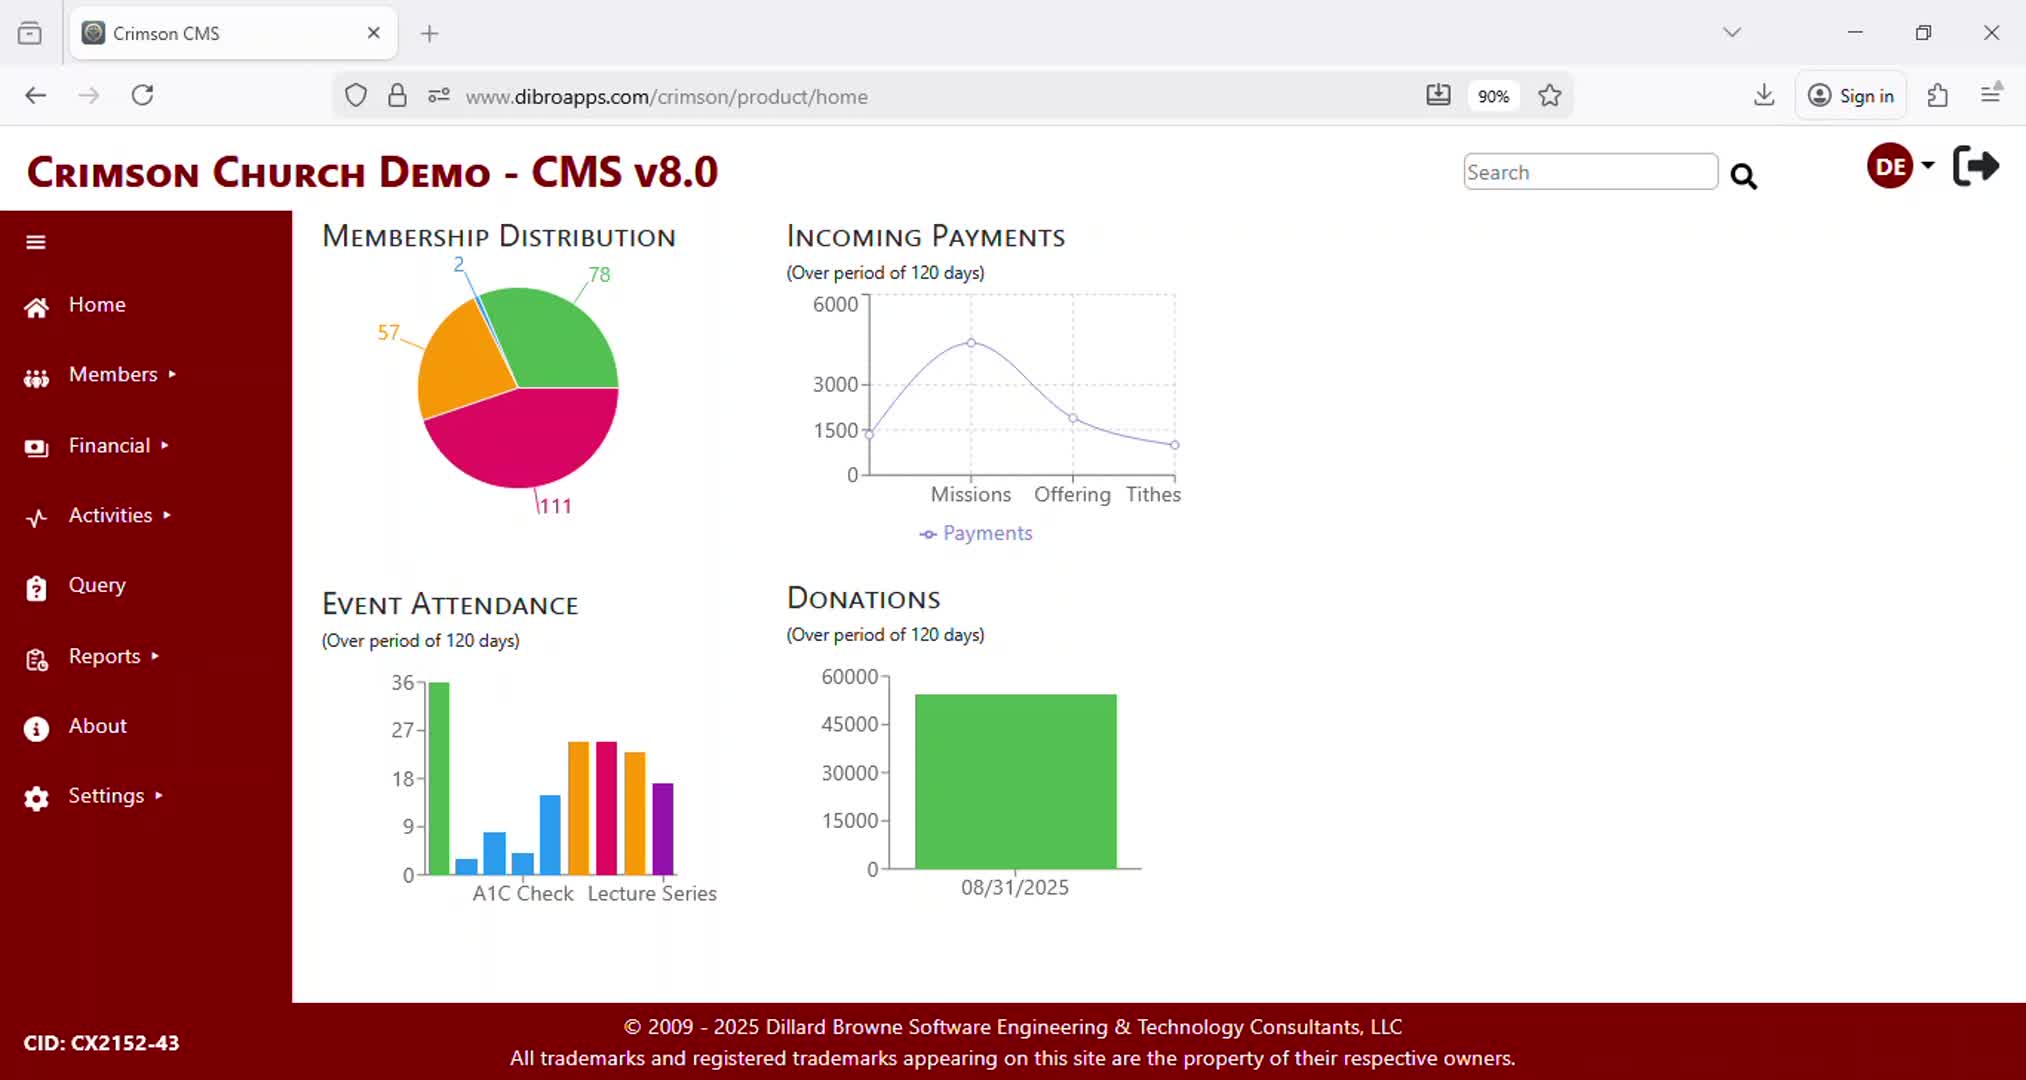Click the Financial money icon
This screenshot has width=2026, height=1080.
36,448
